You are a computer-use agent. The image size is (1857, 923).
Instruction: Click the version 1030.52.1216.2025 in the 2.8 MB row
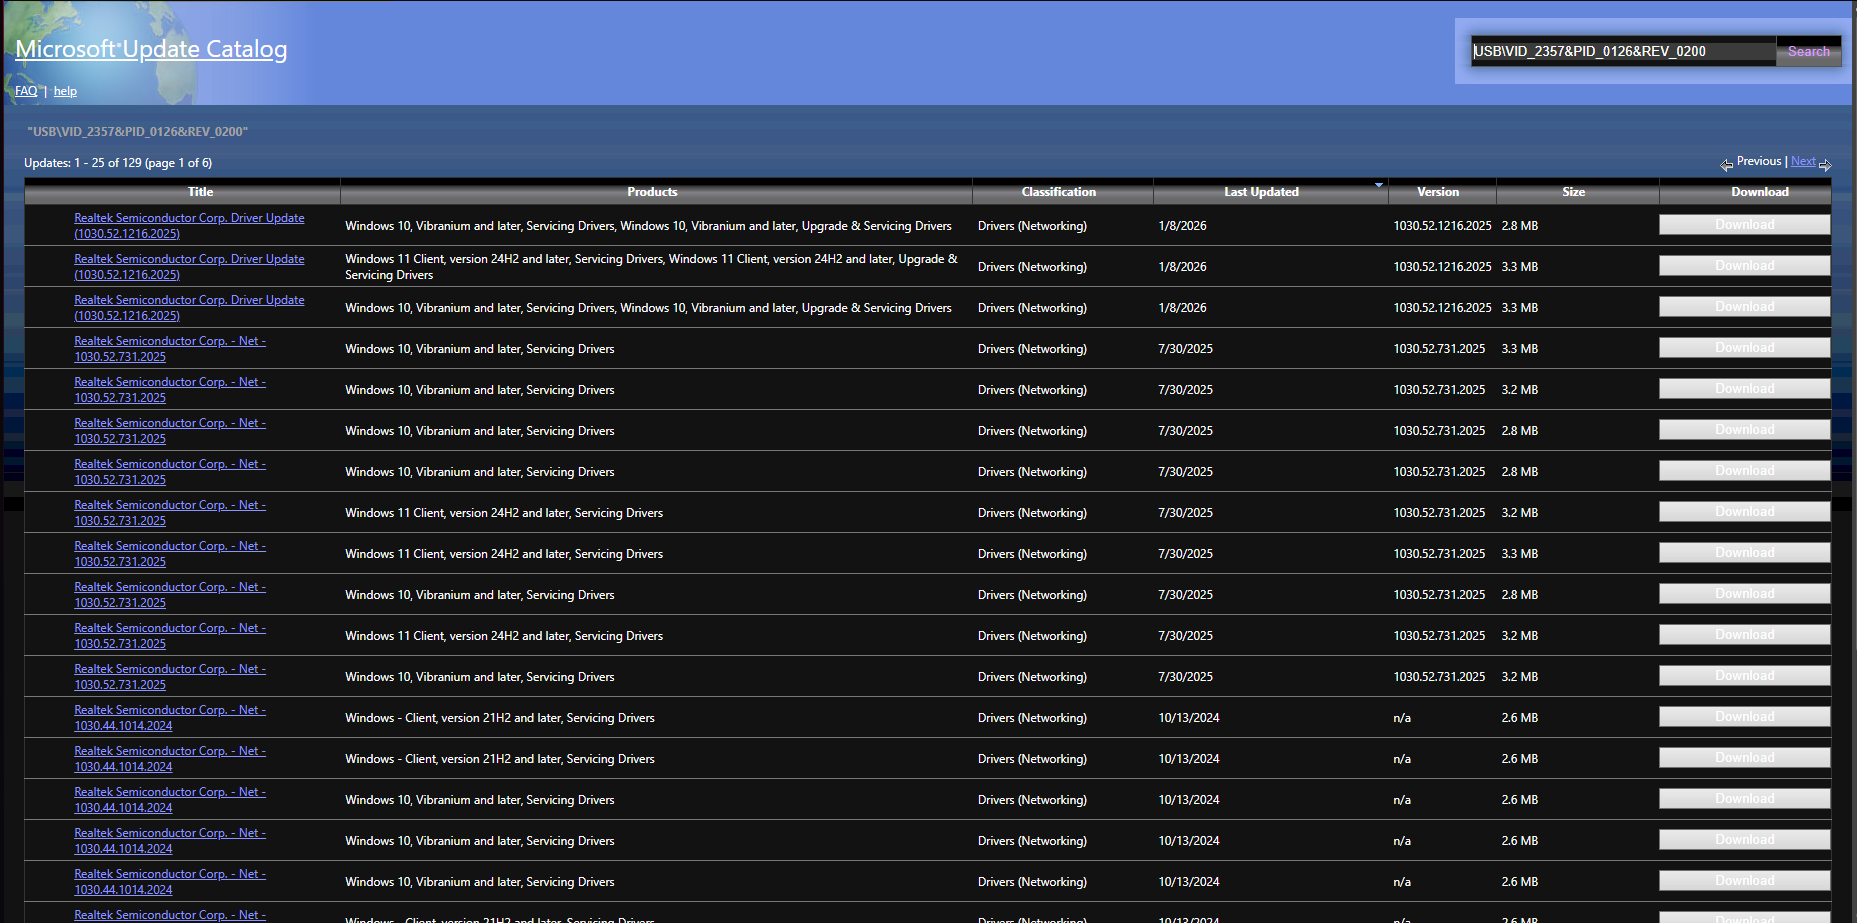[x=1442, y=226]
